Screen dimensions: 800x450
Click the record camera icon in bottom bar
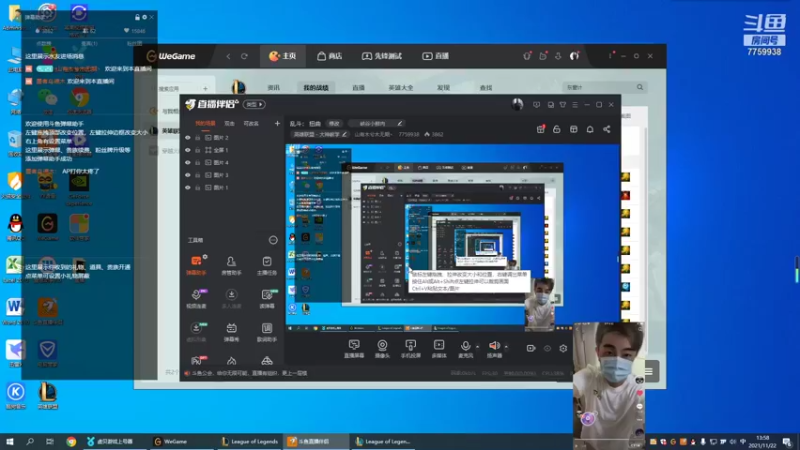(531, 348)
